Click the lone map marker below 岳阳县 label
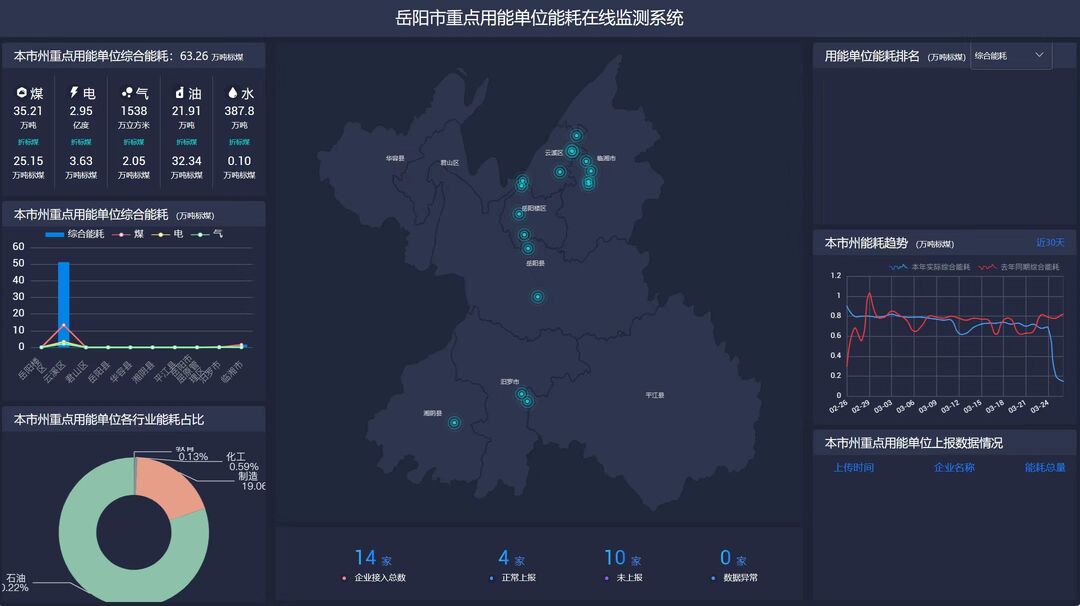The image size is (1080, 606). [537, 297]
